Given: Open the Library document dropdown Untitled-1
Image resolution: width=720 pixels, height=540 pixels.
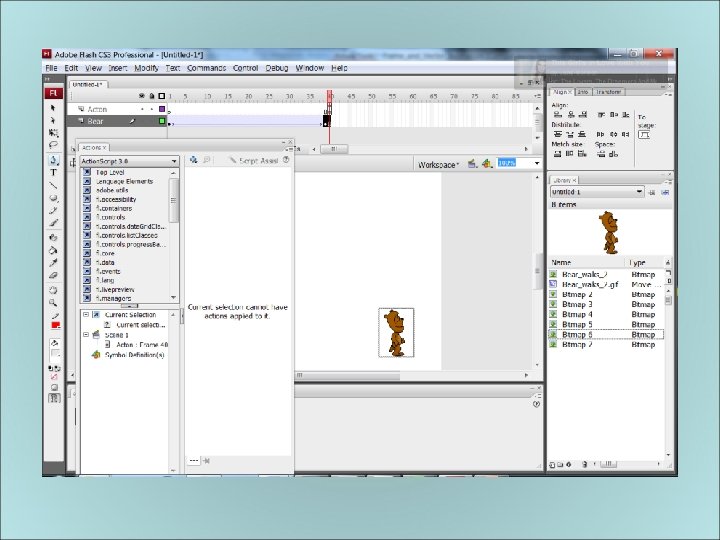Looking at the screenshot, I should point(597,192).
